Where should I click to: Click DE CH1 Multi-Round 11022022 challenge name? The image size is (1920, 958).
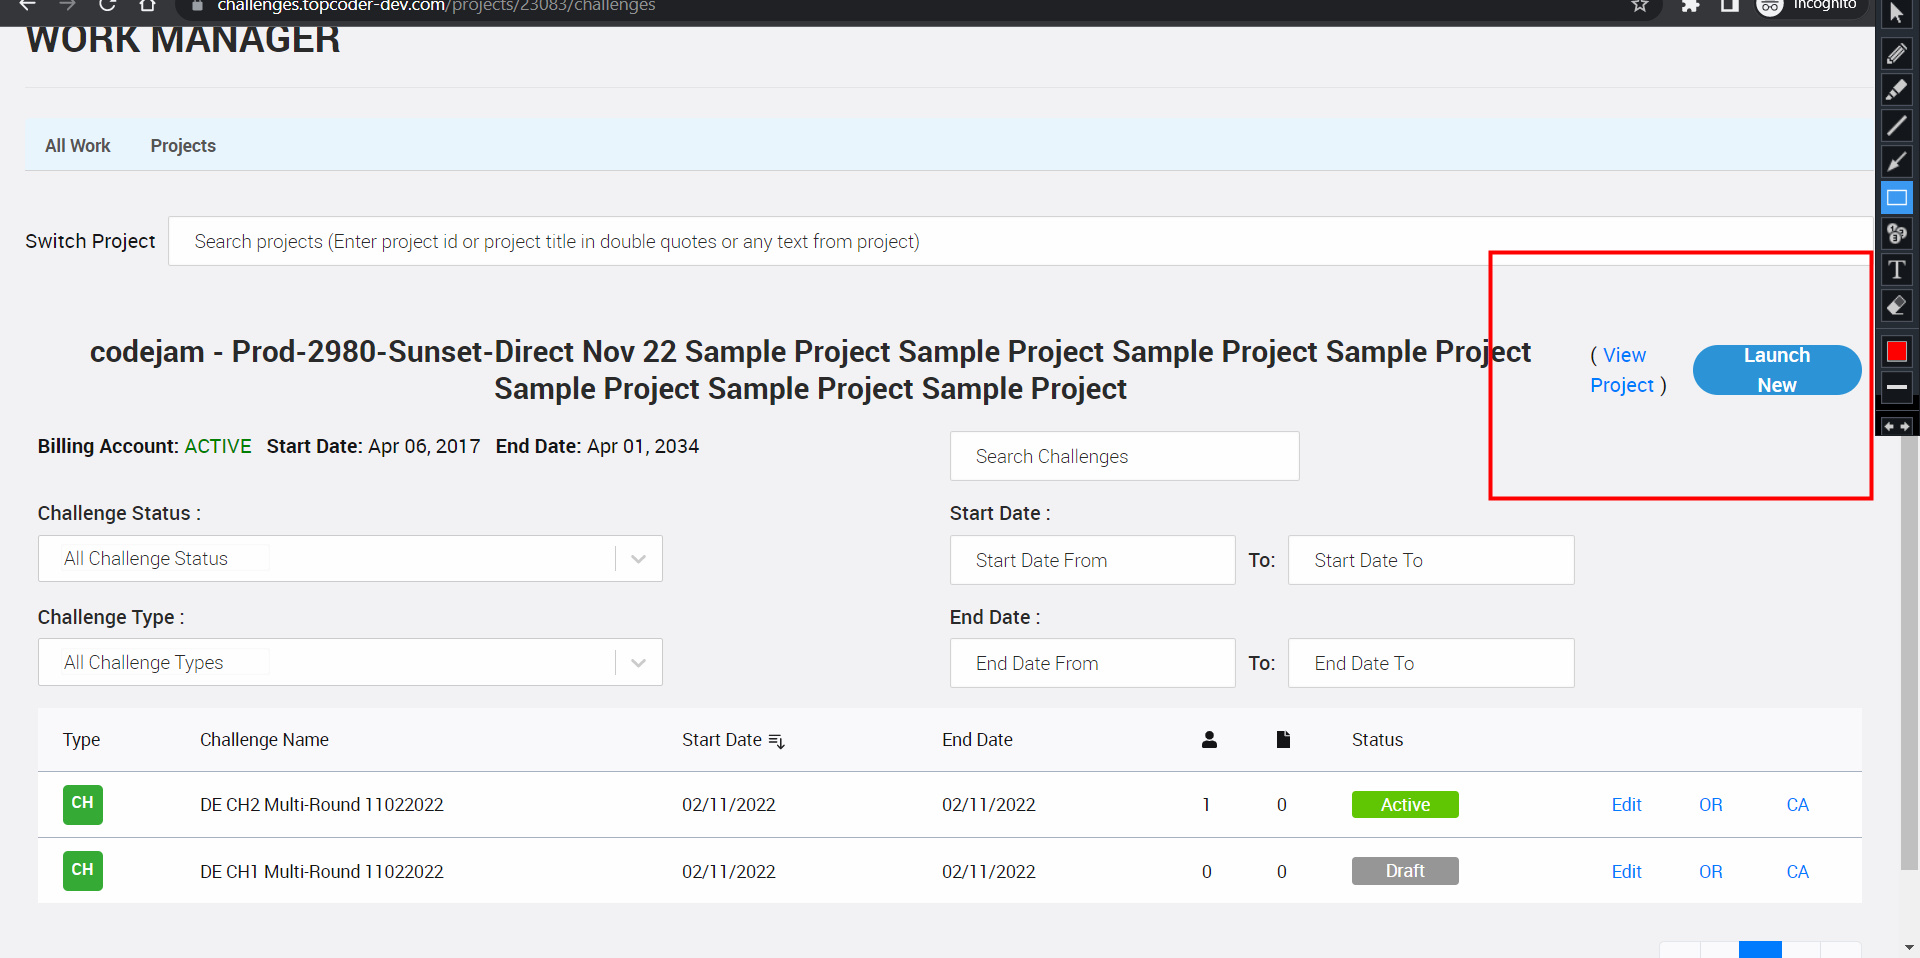pos(321,872)
